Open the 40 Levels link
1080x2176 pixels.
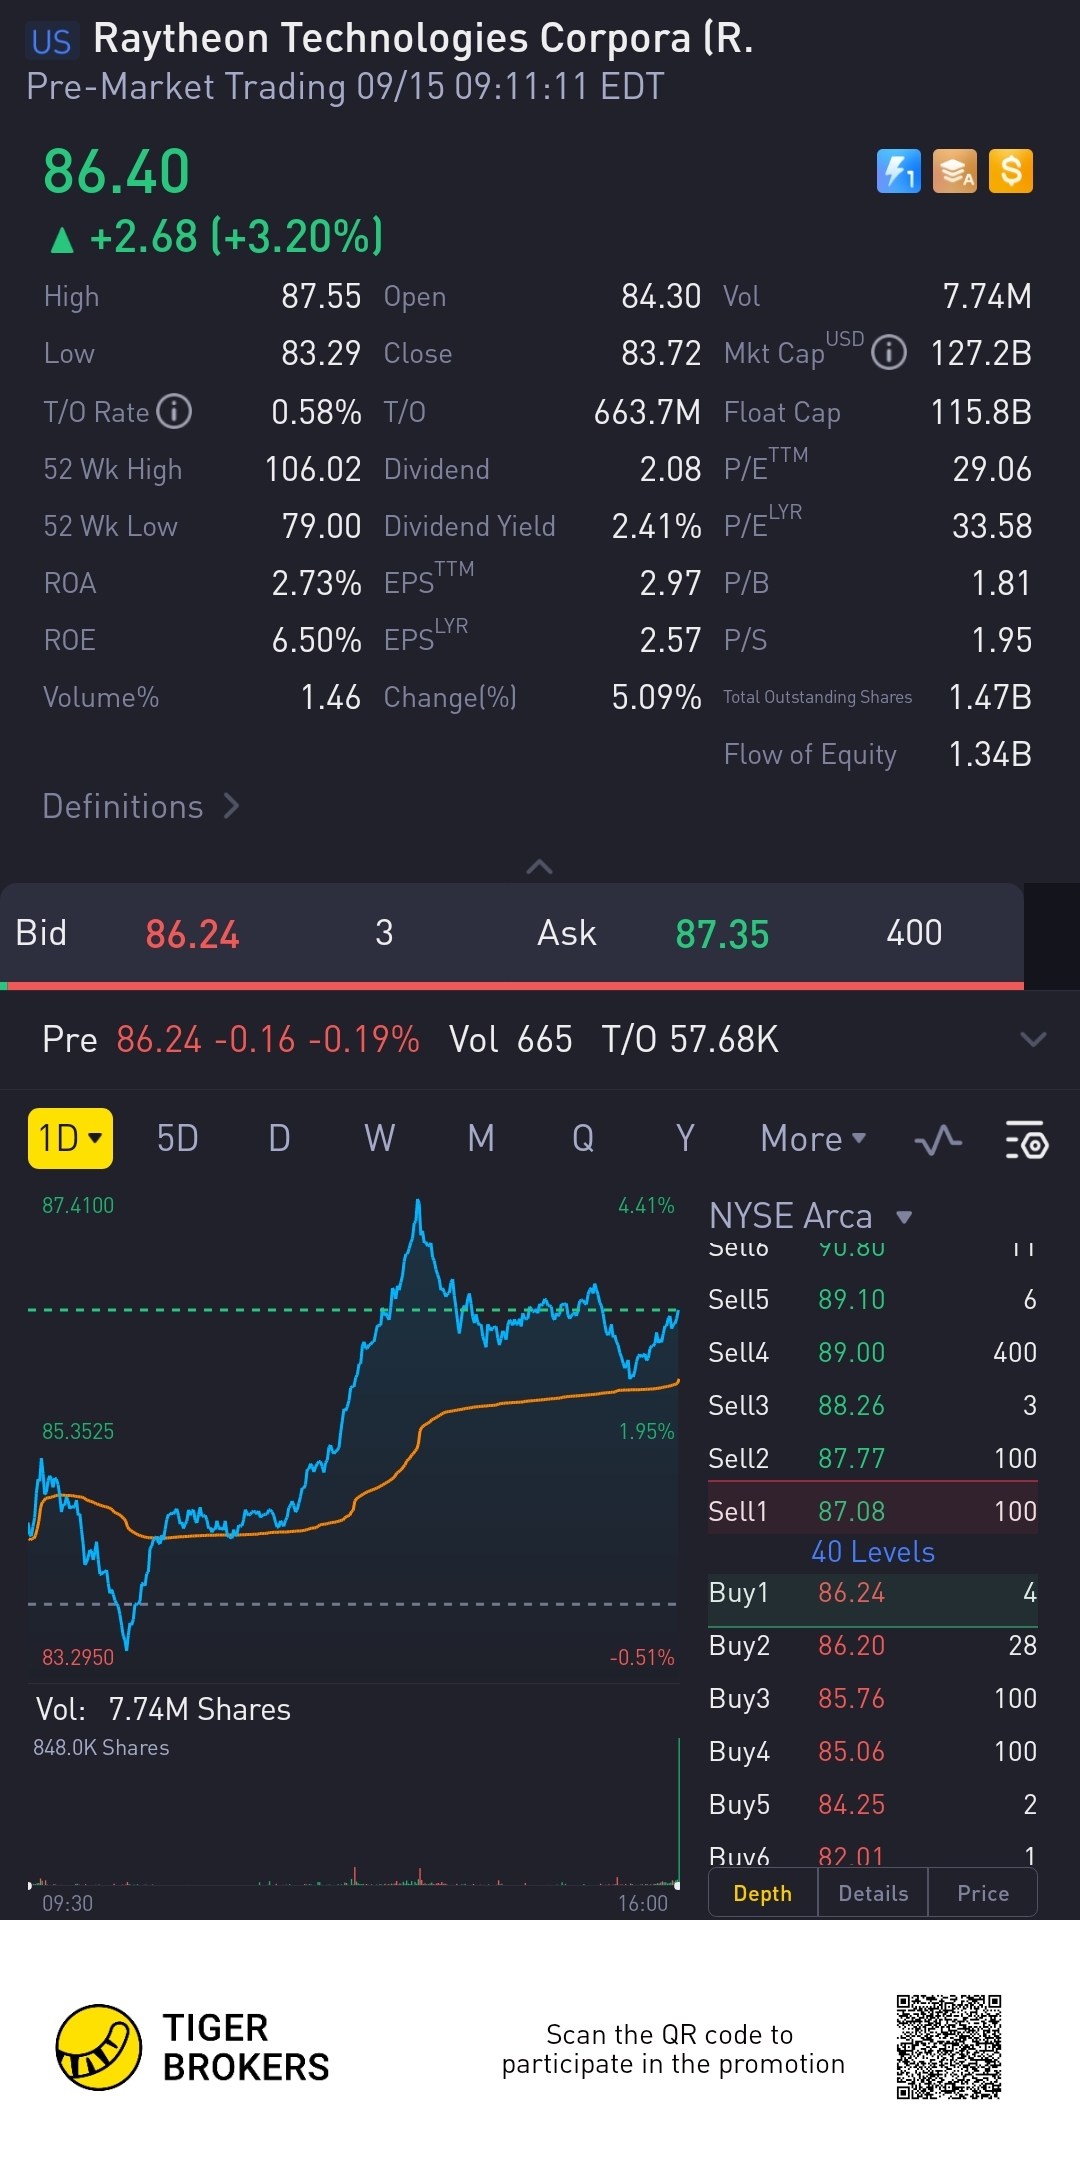(x=873, y=1552)
